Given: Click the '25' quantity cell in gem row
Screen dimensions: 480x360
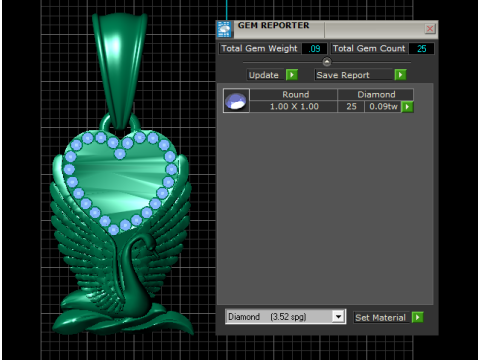Looking at the screenshot, I should tap(351, 107).
